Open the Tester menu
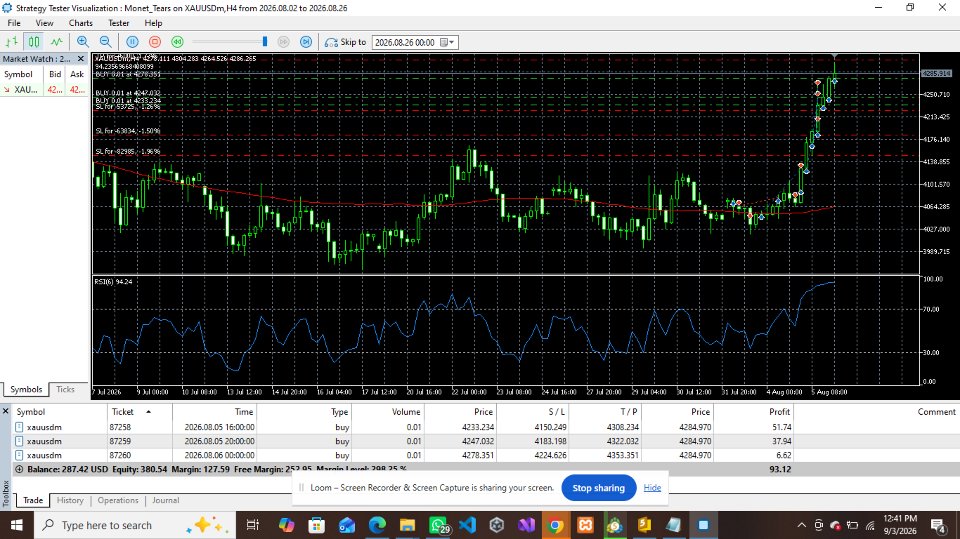 click(x=119, y=23)
